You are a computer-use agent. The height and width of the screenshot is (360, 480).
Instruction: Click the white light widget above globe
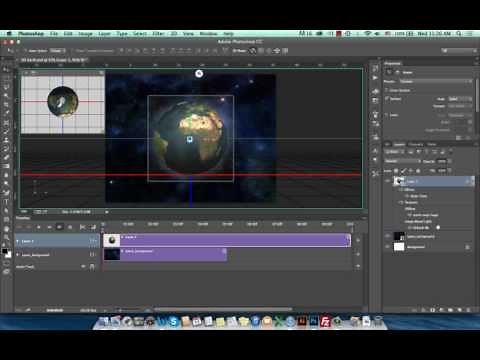point(199,73)
